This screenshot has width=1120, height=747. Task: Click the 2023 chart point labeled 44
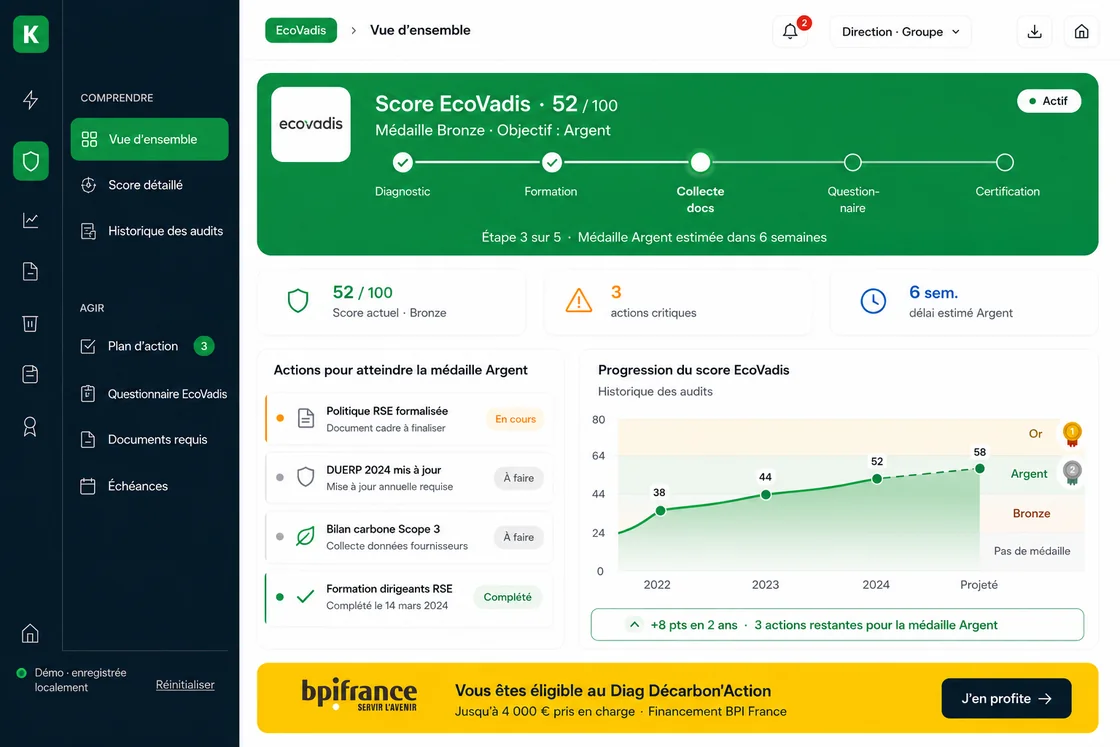(x=766, y=494)
